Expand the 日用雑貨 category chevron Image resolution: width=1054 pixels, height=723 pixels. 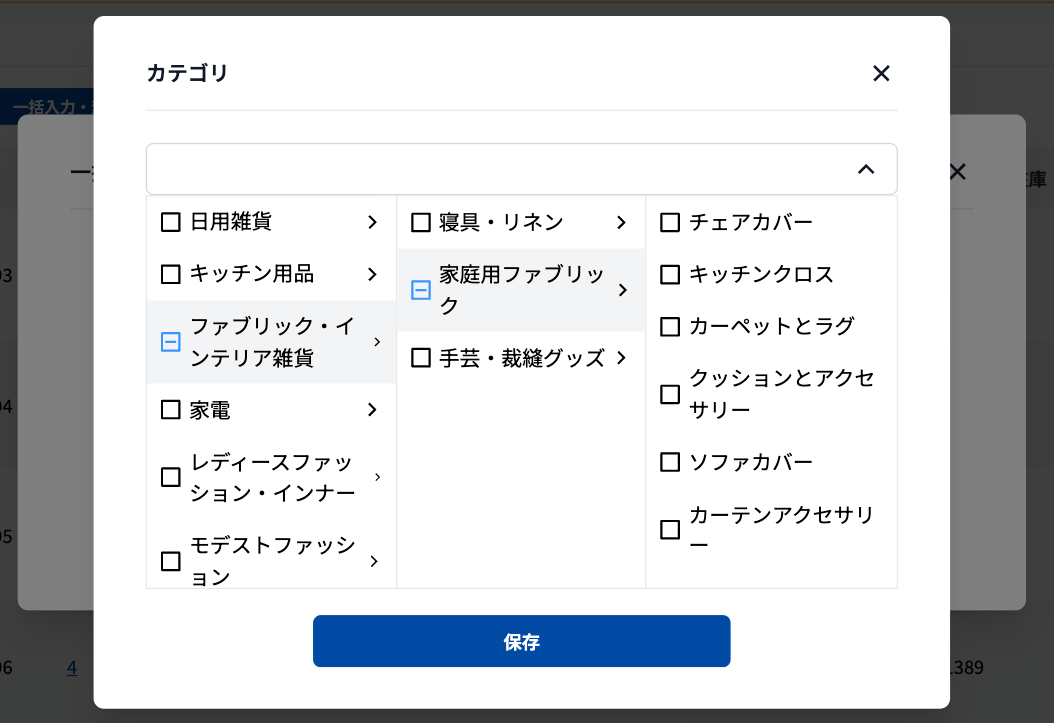tap(372, 222)
